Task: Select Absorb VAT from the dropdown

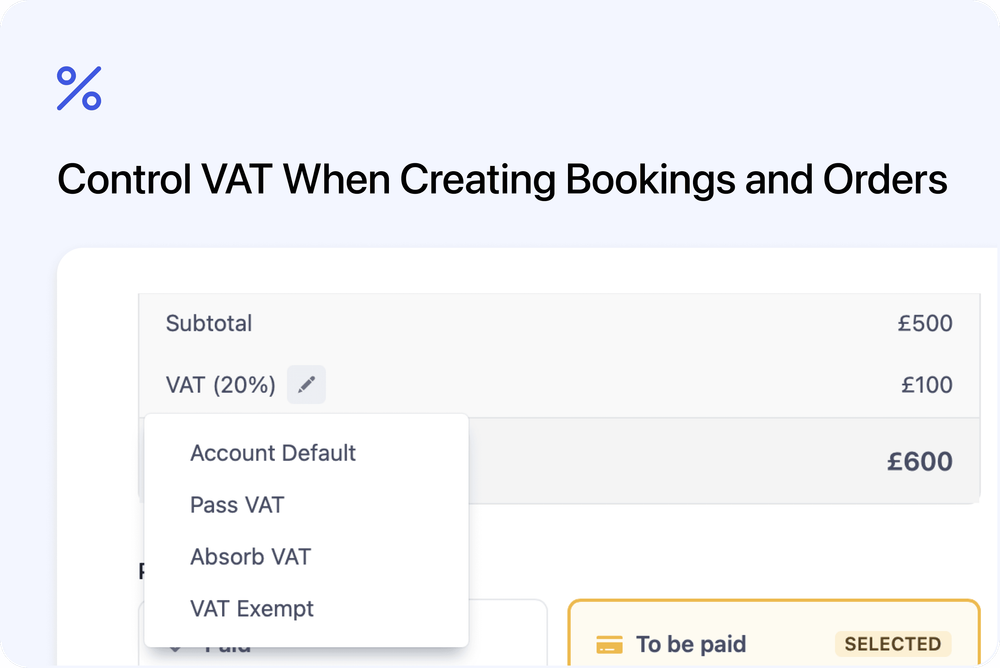Action: (250, 557)
